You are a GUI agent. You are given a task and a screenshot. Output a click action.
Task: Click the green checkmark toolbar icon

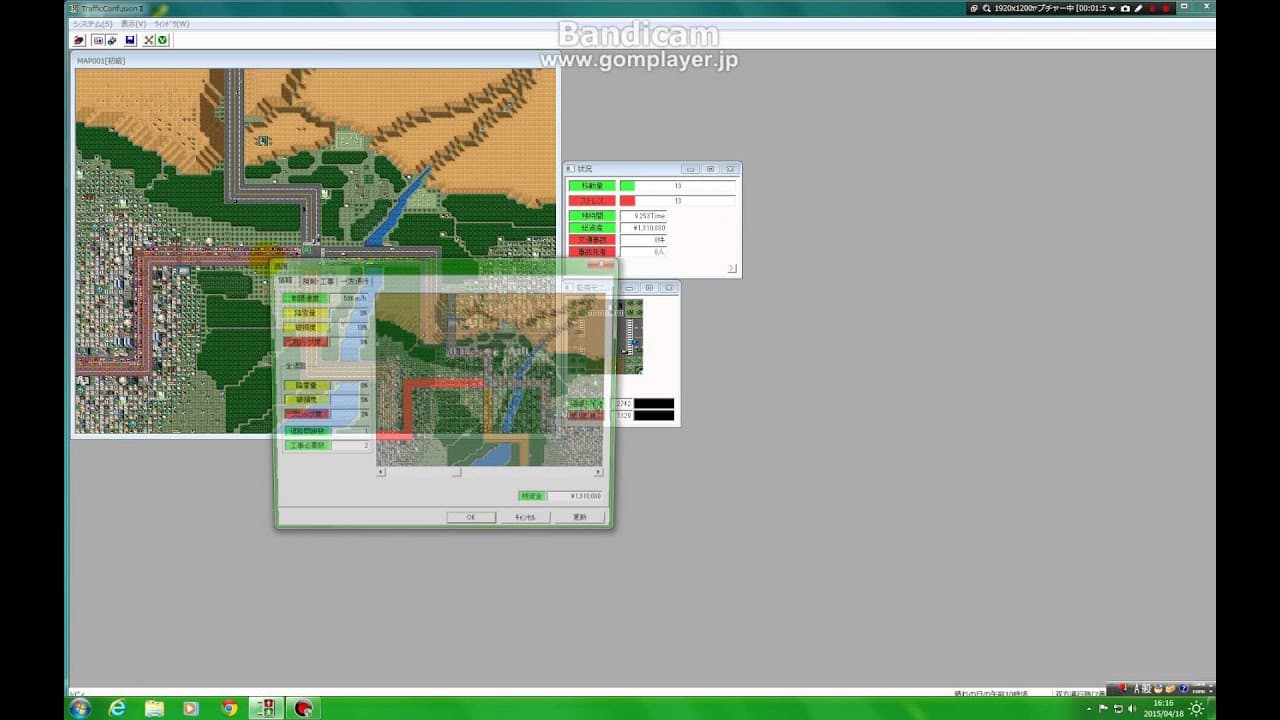162,40
